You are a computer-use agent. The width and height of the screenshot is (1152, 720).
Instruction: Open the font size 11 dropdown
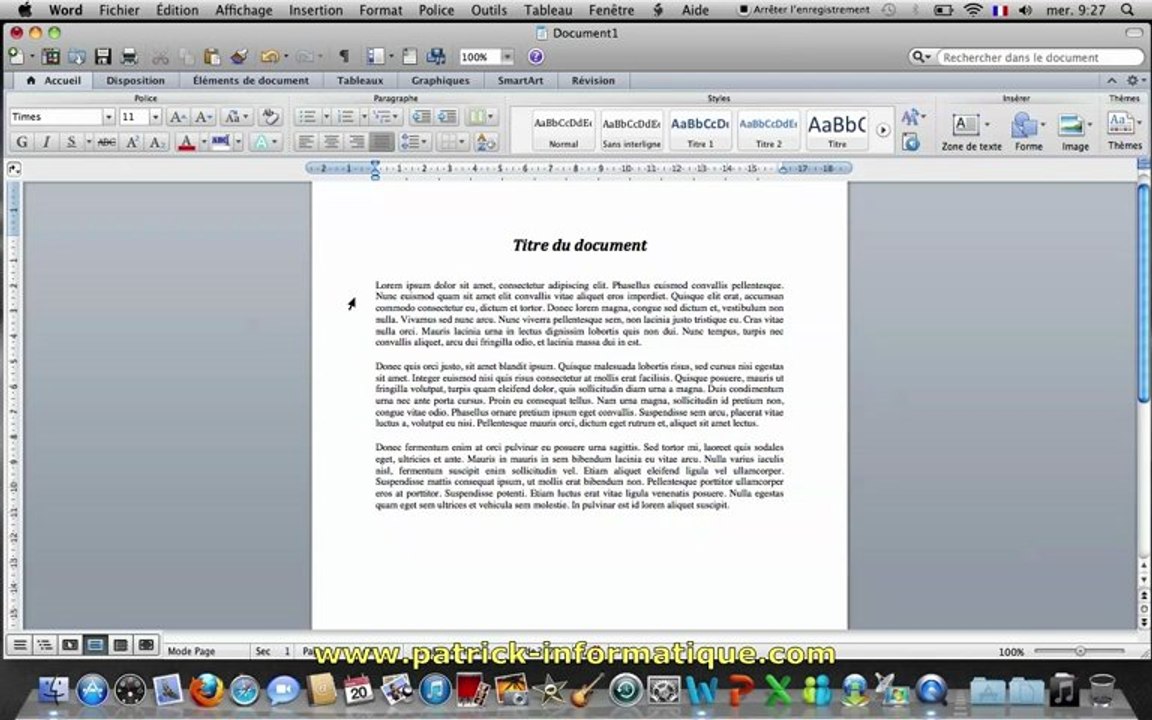pyautogui.click(x=155, y=117)
